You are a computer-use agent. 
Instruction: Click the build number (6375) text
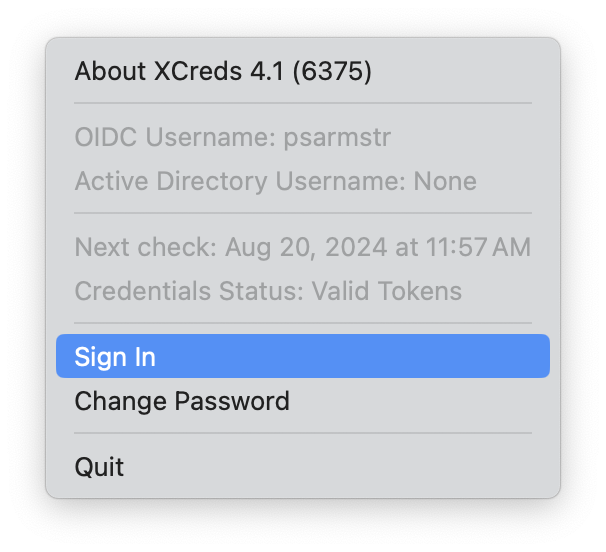(x=332, y=72)
